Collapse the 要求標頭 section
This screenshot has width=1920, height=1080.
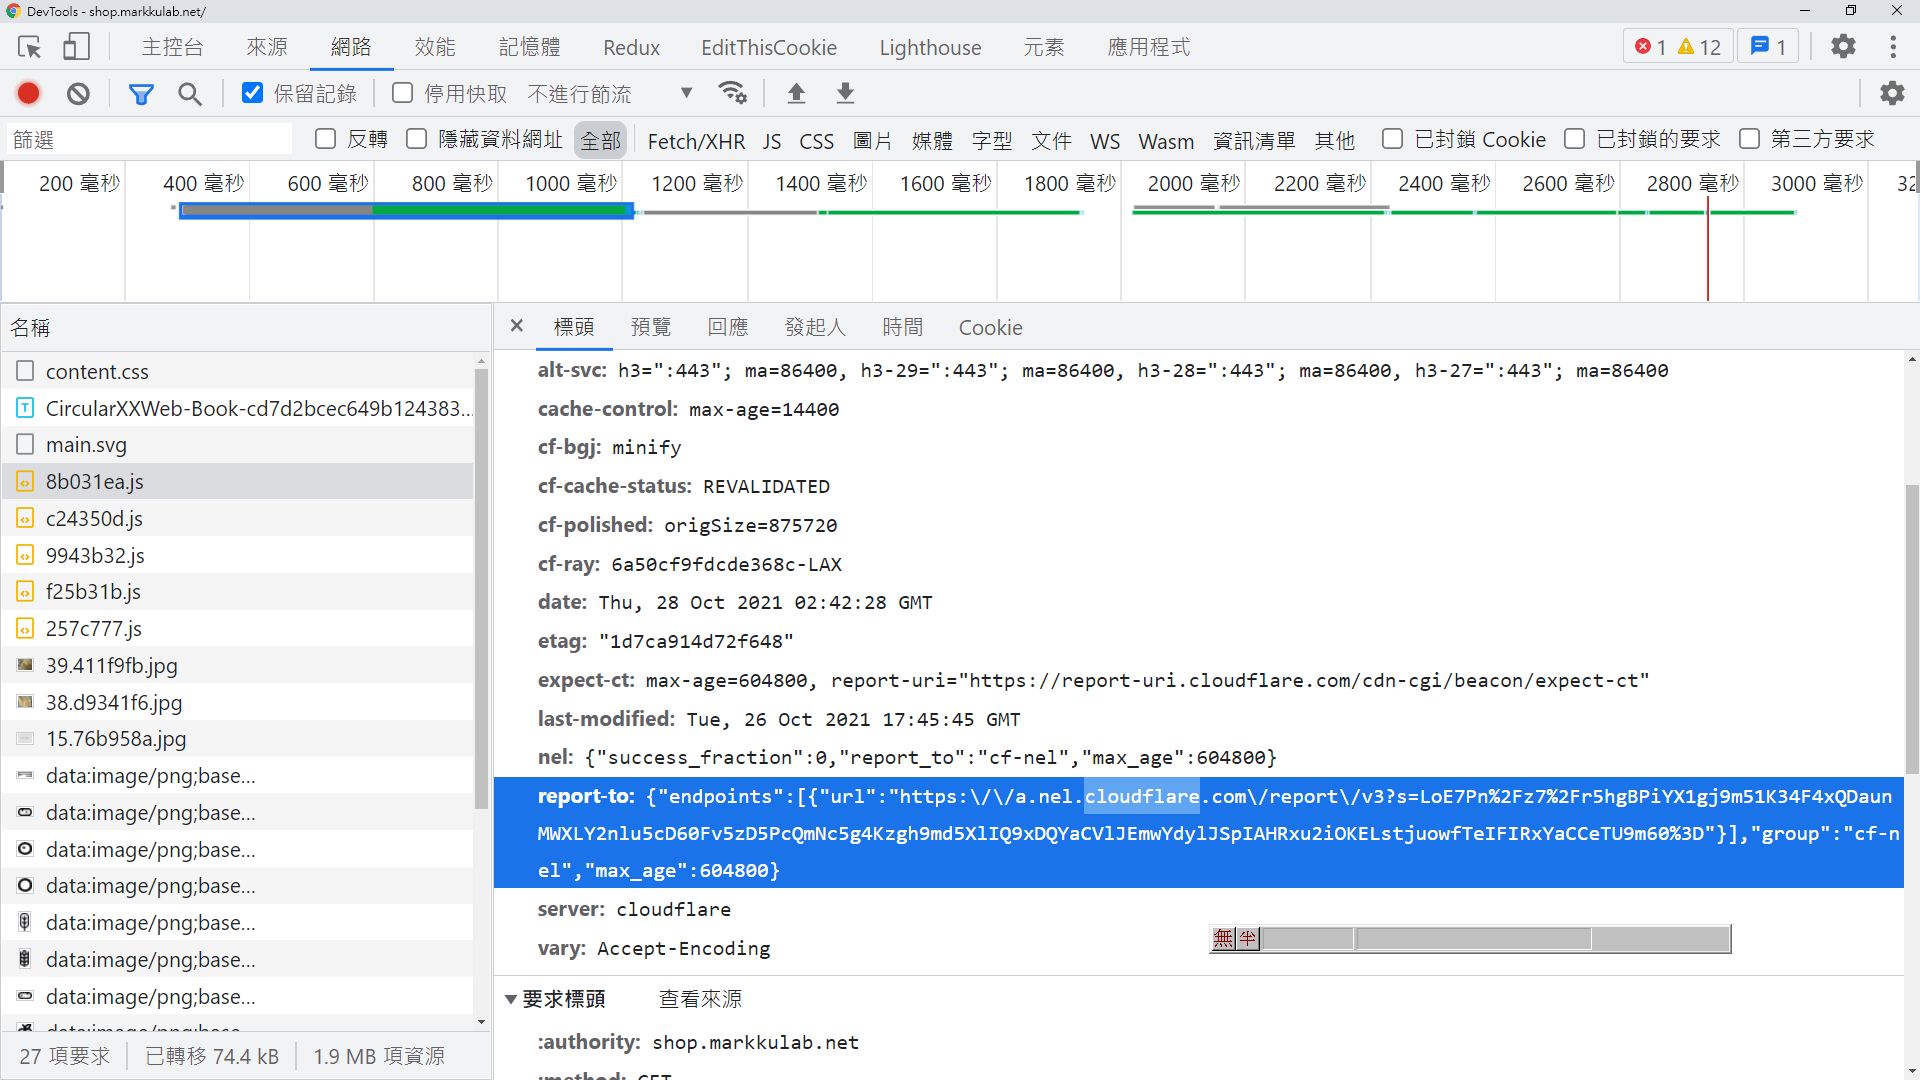pos(511,999)
